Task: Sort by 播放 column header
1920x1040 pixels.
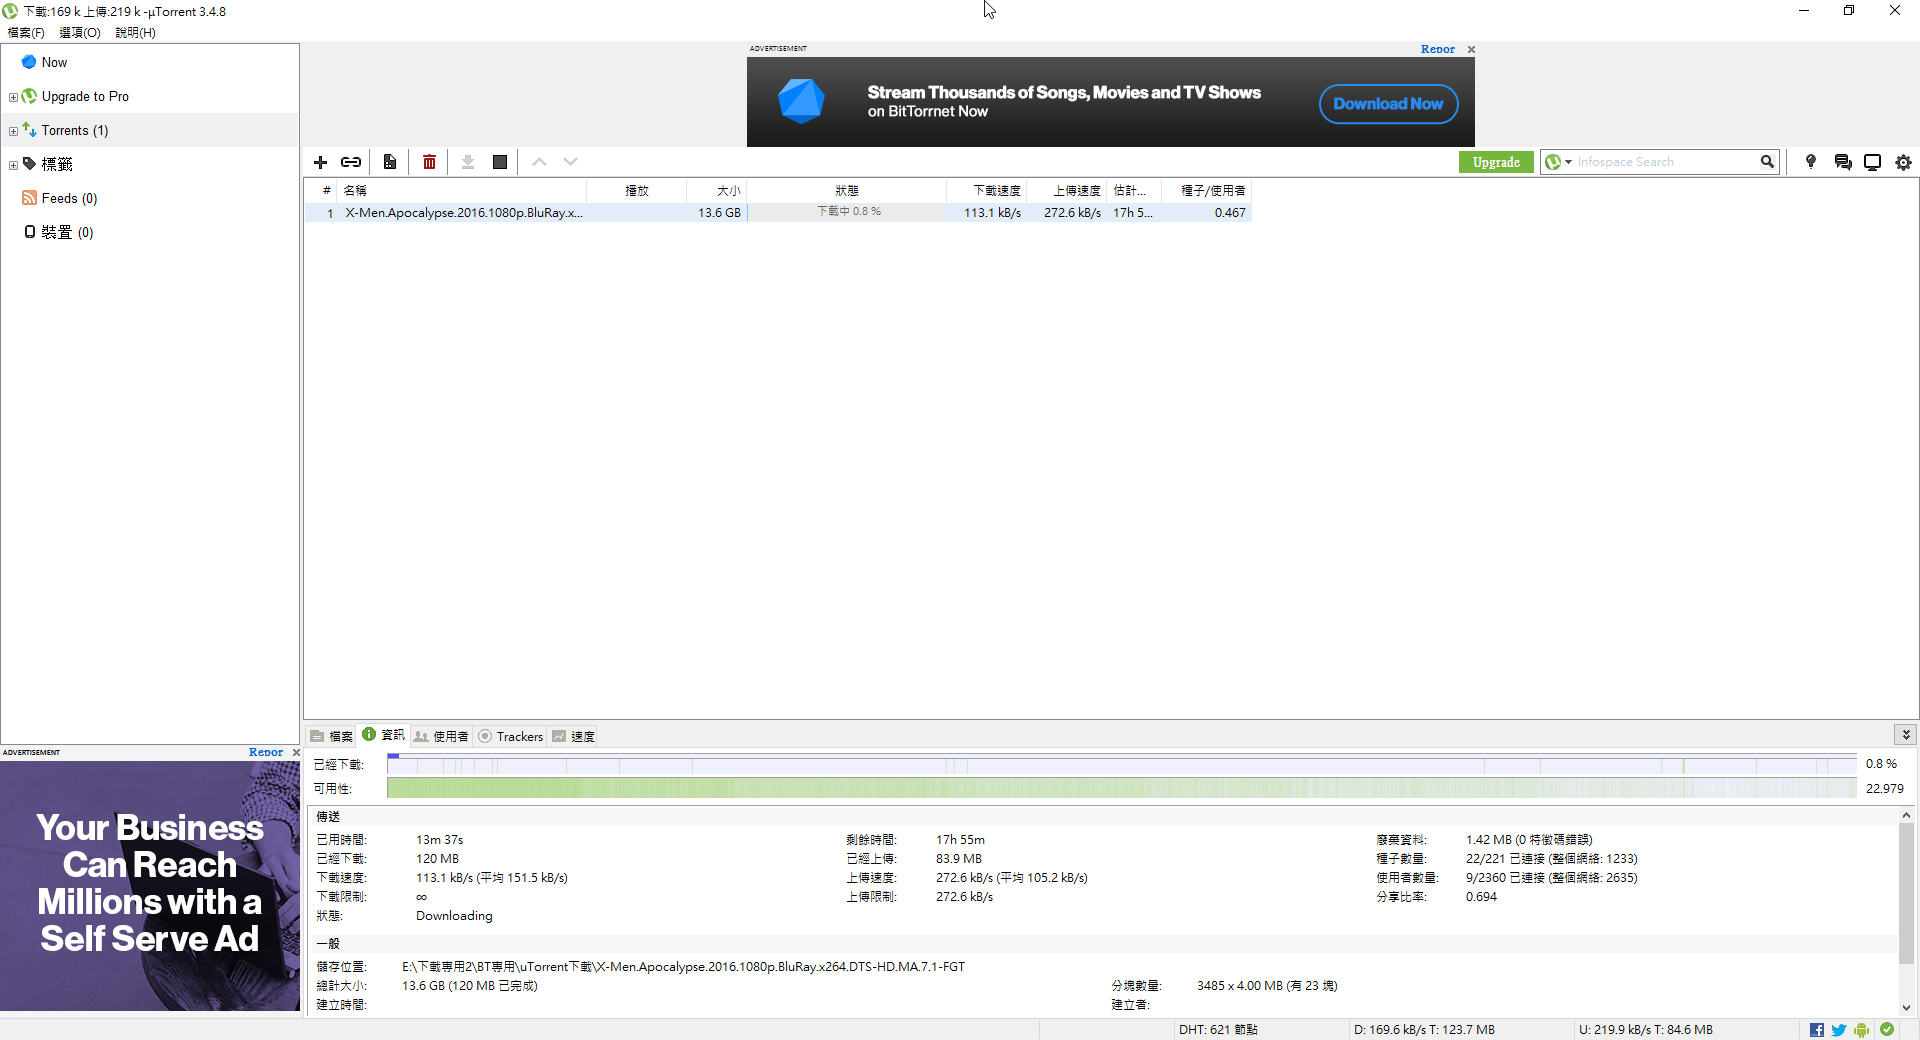Action: tap(636, 190)
